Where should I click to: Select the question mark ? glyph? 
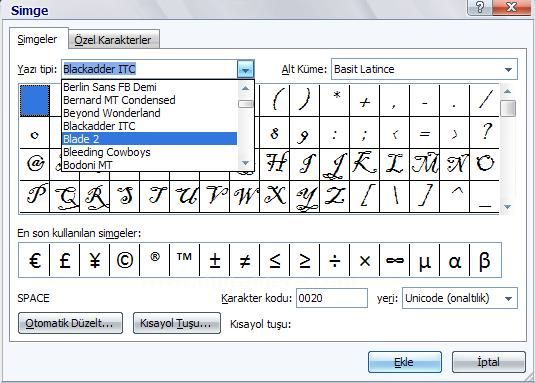pos(485,132)
